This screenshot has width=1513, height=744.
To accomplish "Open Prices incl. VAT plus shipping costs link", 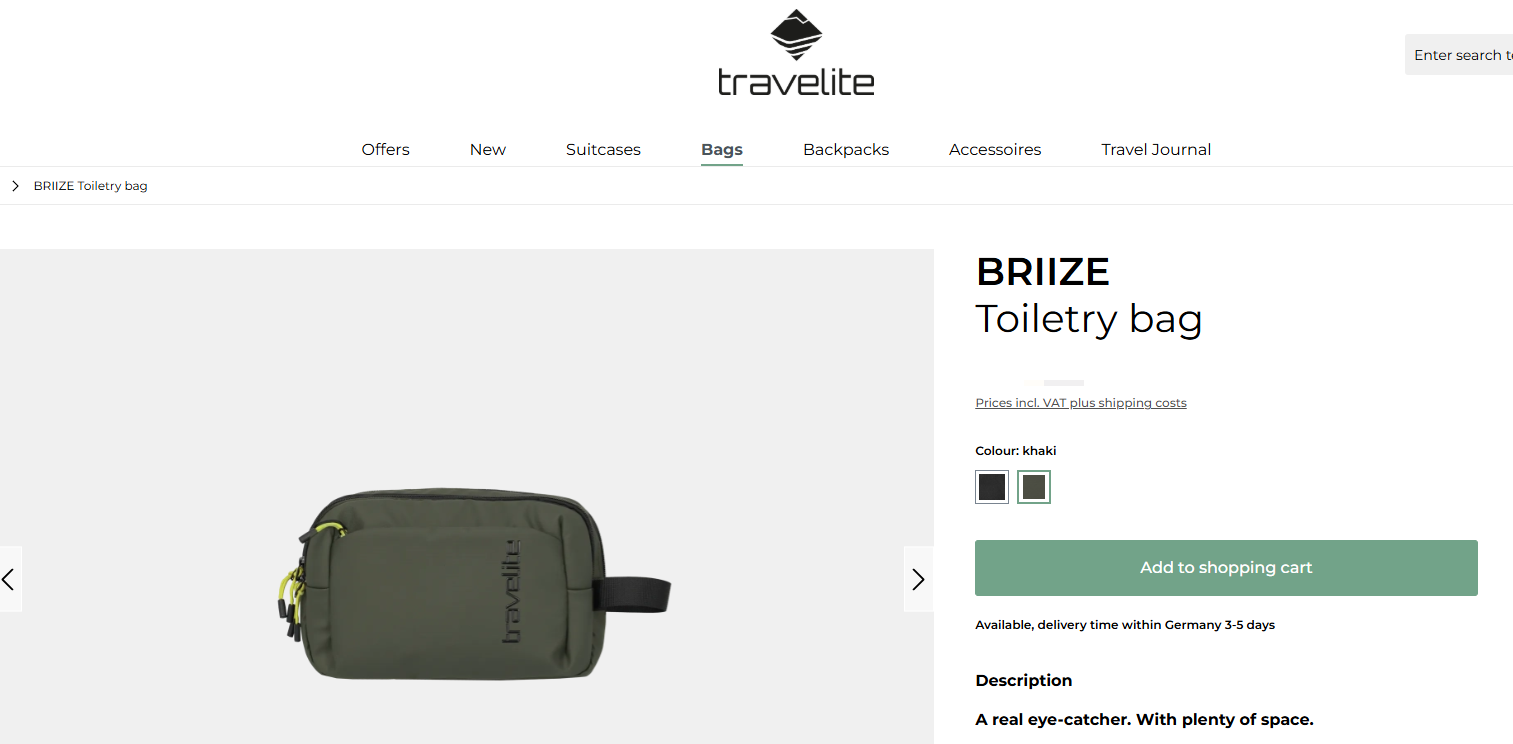I will [1081, 403].
